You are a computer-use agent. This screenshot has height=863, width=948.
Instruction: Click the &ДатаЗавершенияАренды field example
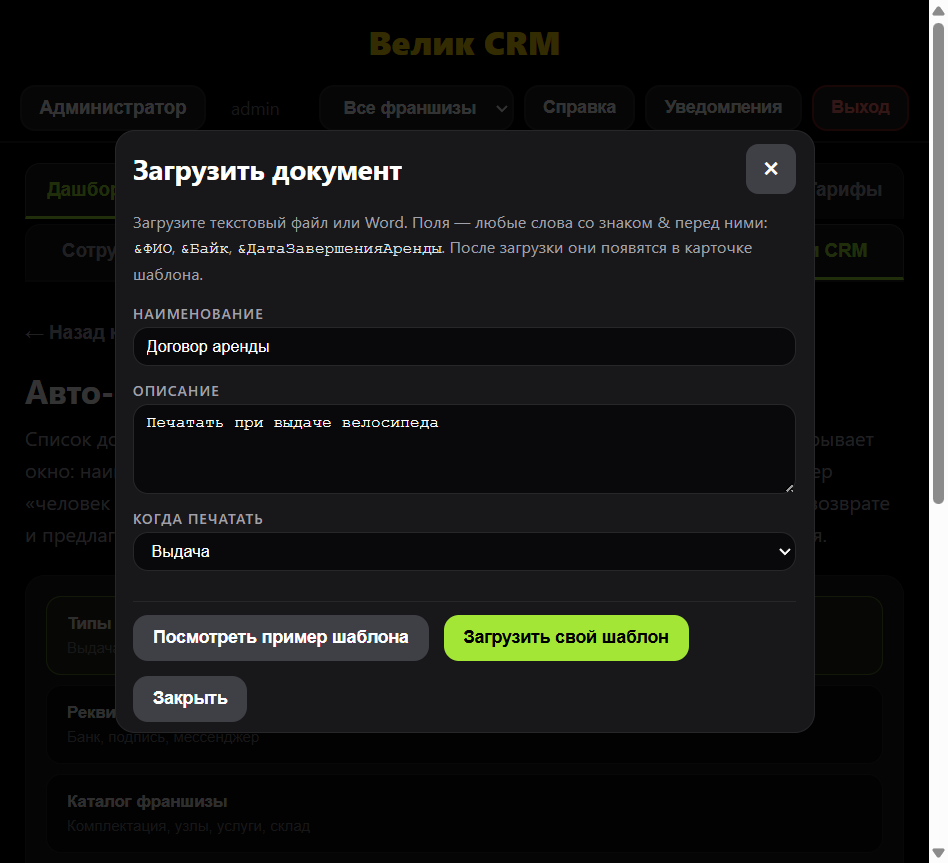(340, 249)
